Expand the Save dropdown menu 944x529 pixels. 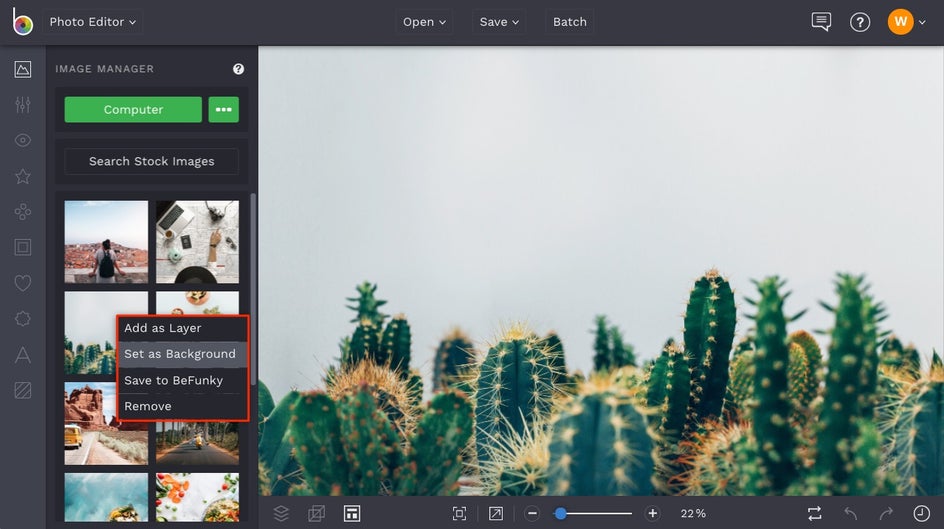tap(498, 22)
